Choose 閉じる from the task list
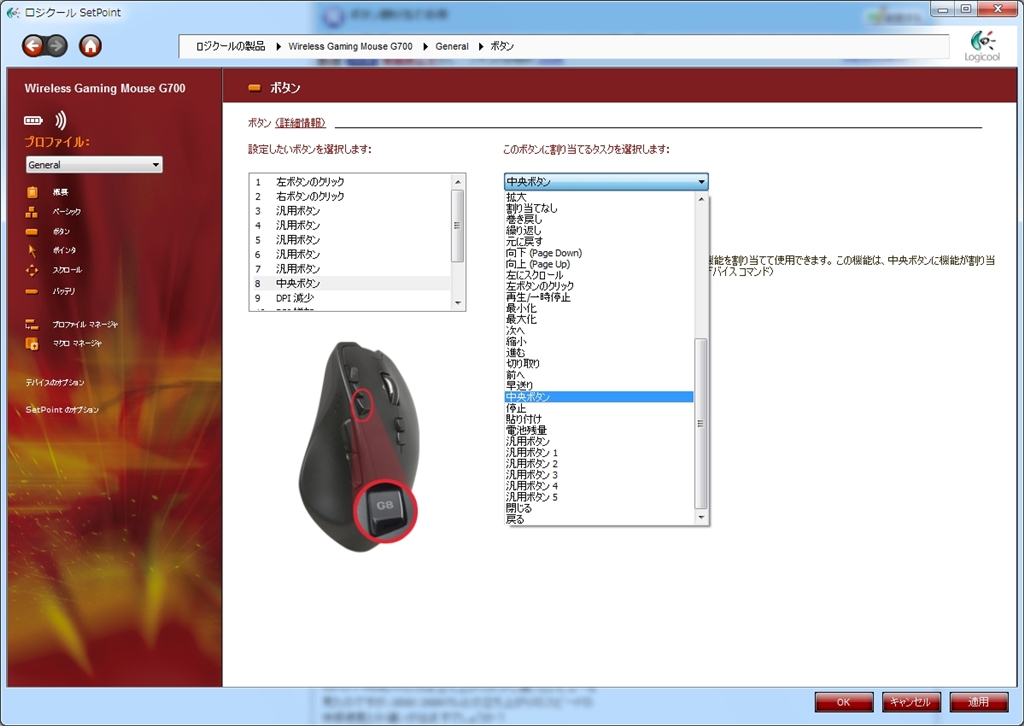This screenshot has height=726, width=1024. coord(599,508)
